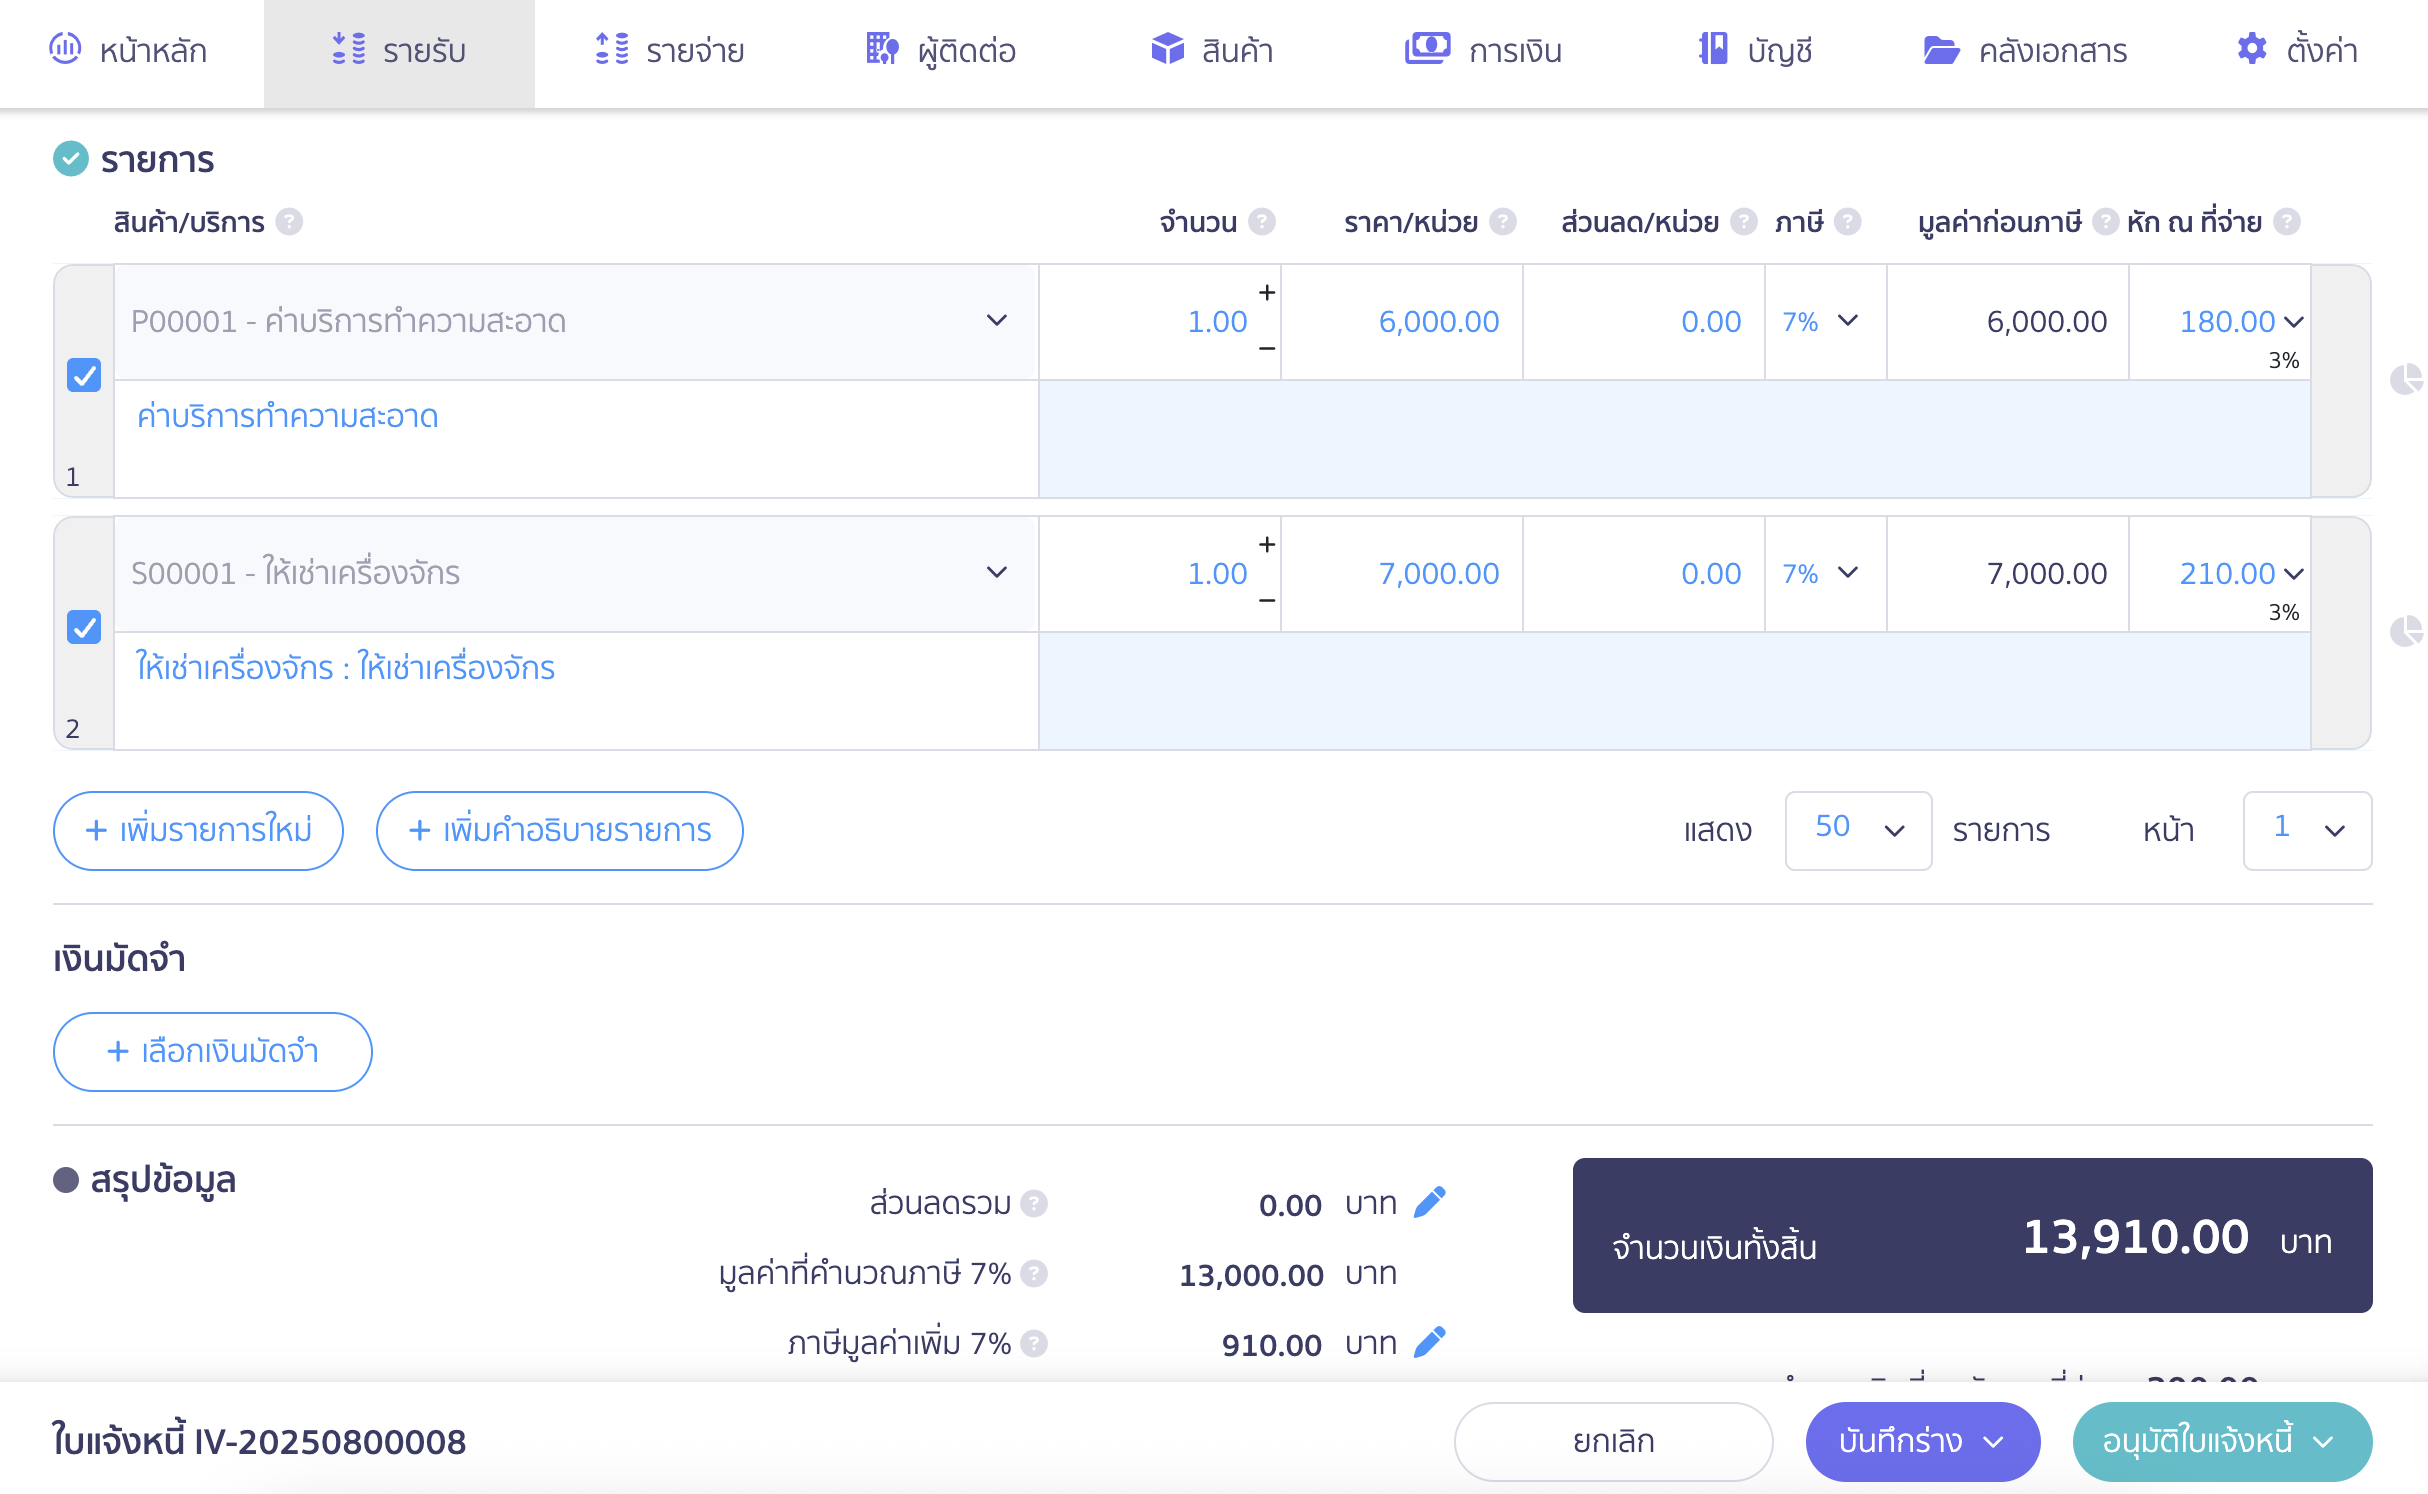Click the help icon next to สินค้า/บริการ

point(289,222)
